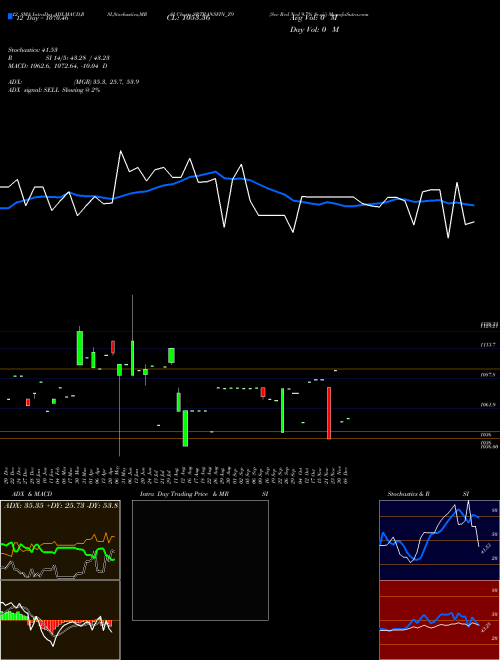The height and width of the screenshot is (660, 500).
Task: Click the 43.23 value in RSI panel
Action: pyautogui.click(x=485, y=627)
